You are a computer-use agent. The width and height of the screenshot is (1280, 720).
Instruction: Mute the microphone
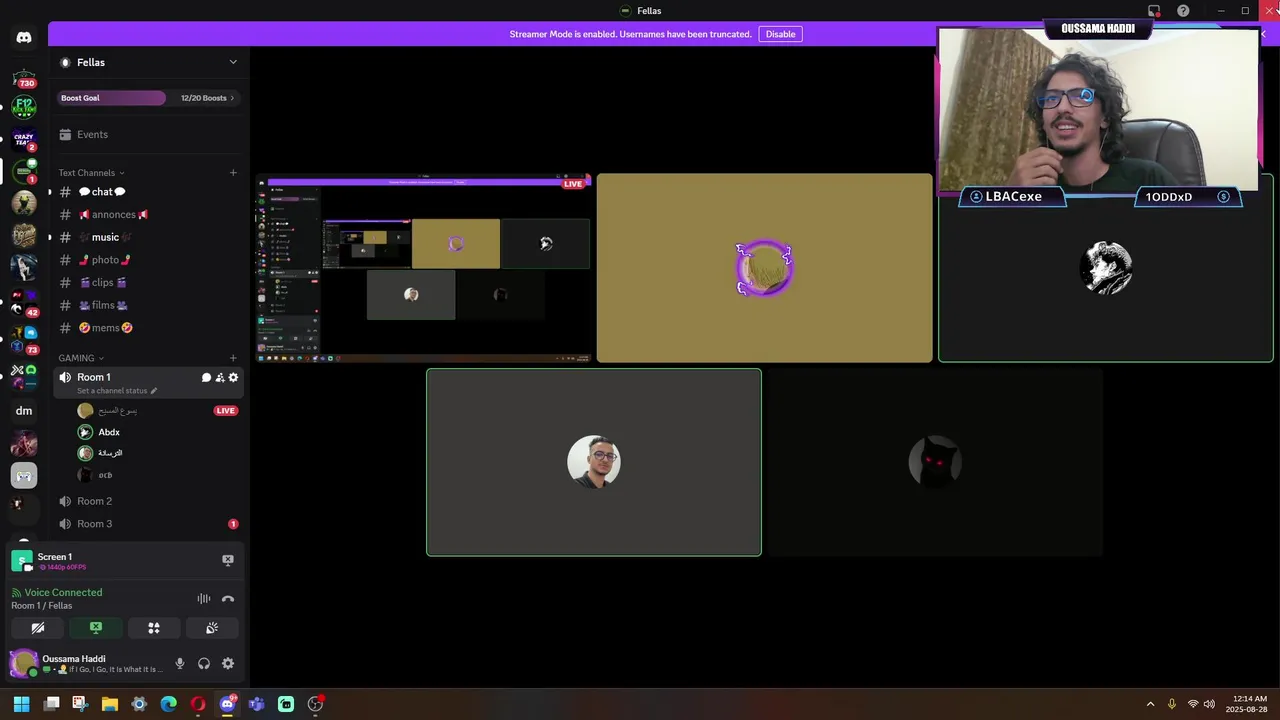point(180,663)
